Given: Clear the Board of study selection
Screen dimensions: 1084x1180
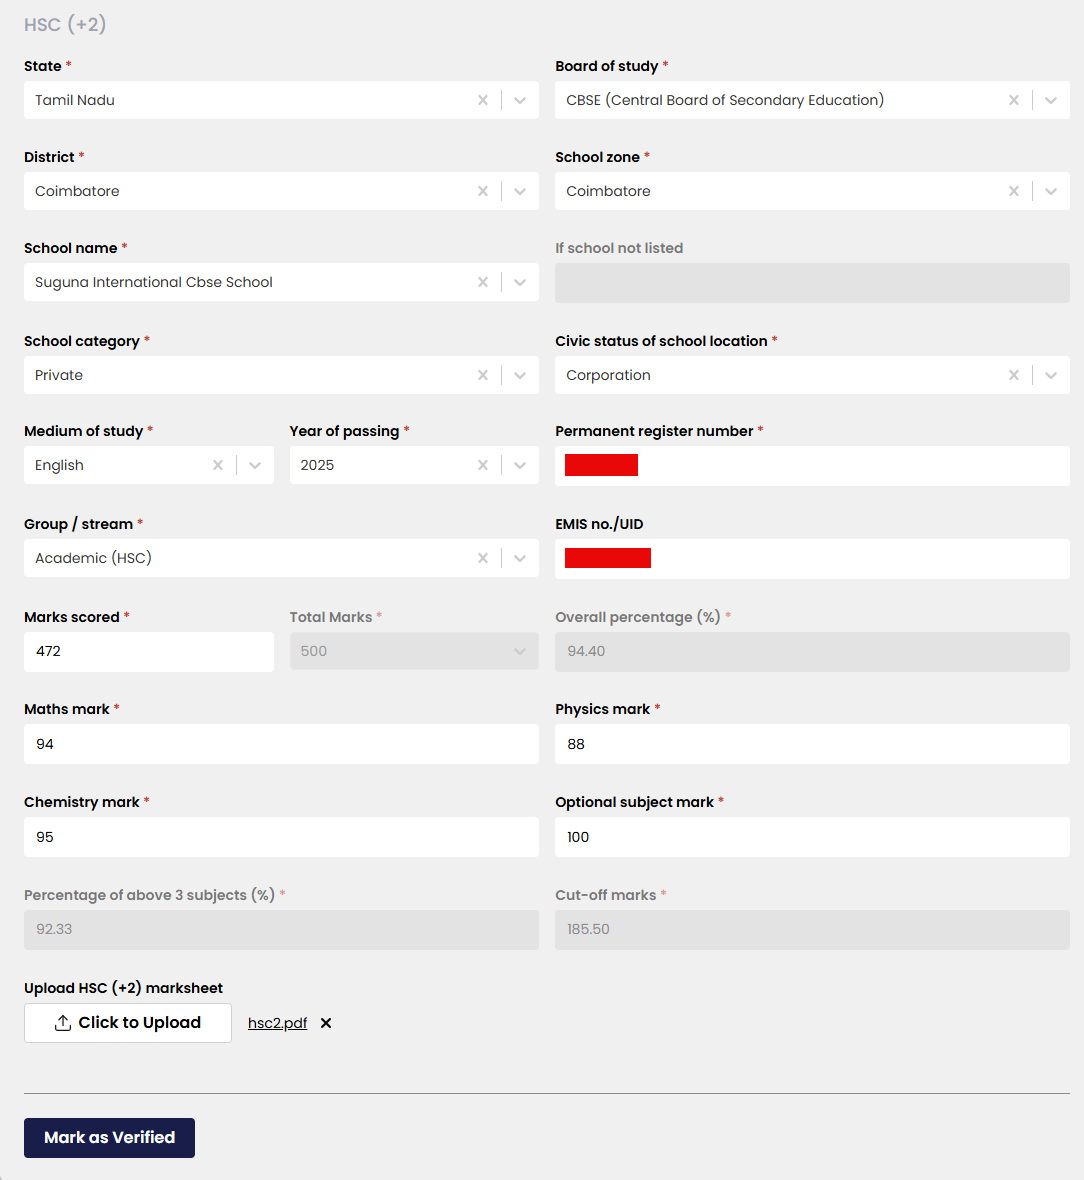Looking at the screenshot, I should click(x=1014, y=100).
